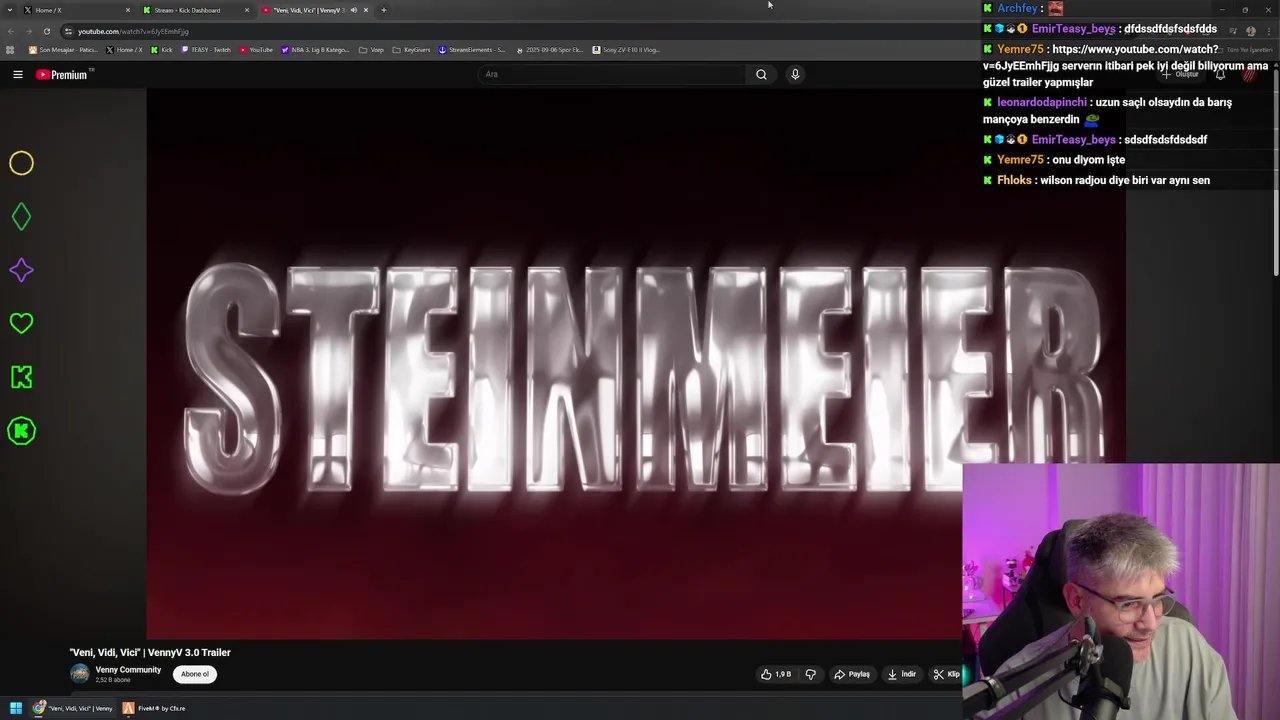Focus the YouTube 'Ara' search field
The width and height of the screenshot is (1280, 720).
pyautogui.click(x=612, y=74)
